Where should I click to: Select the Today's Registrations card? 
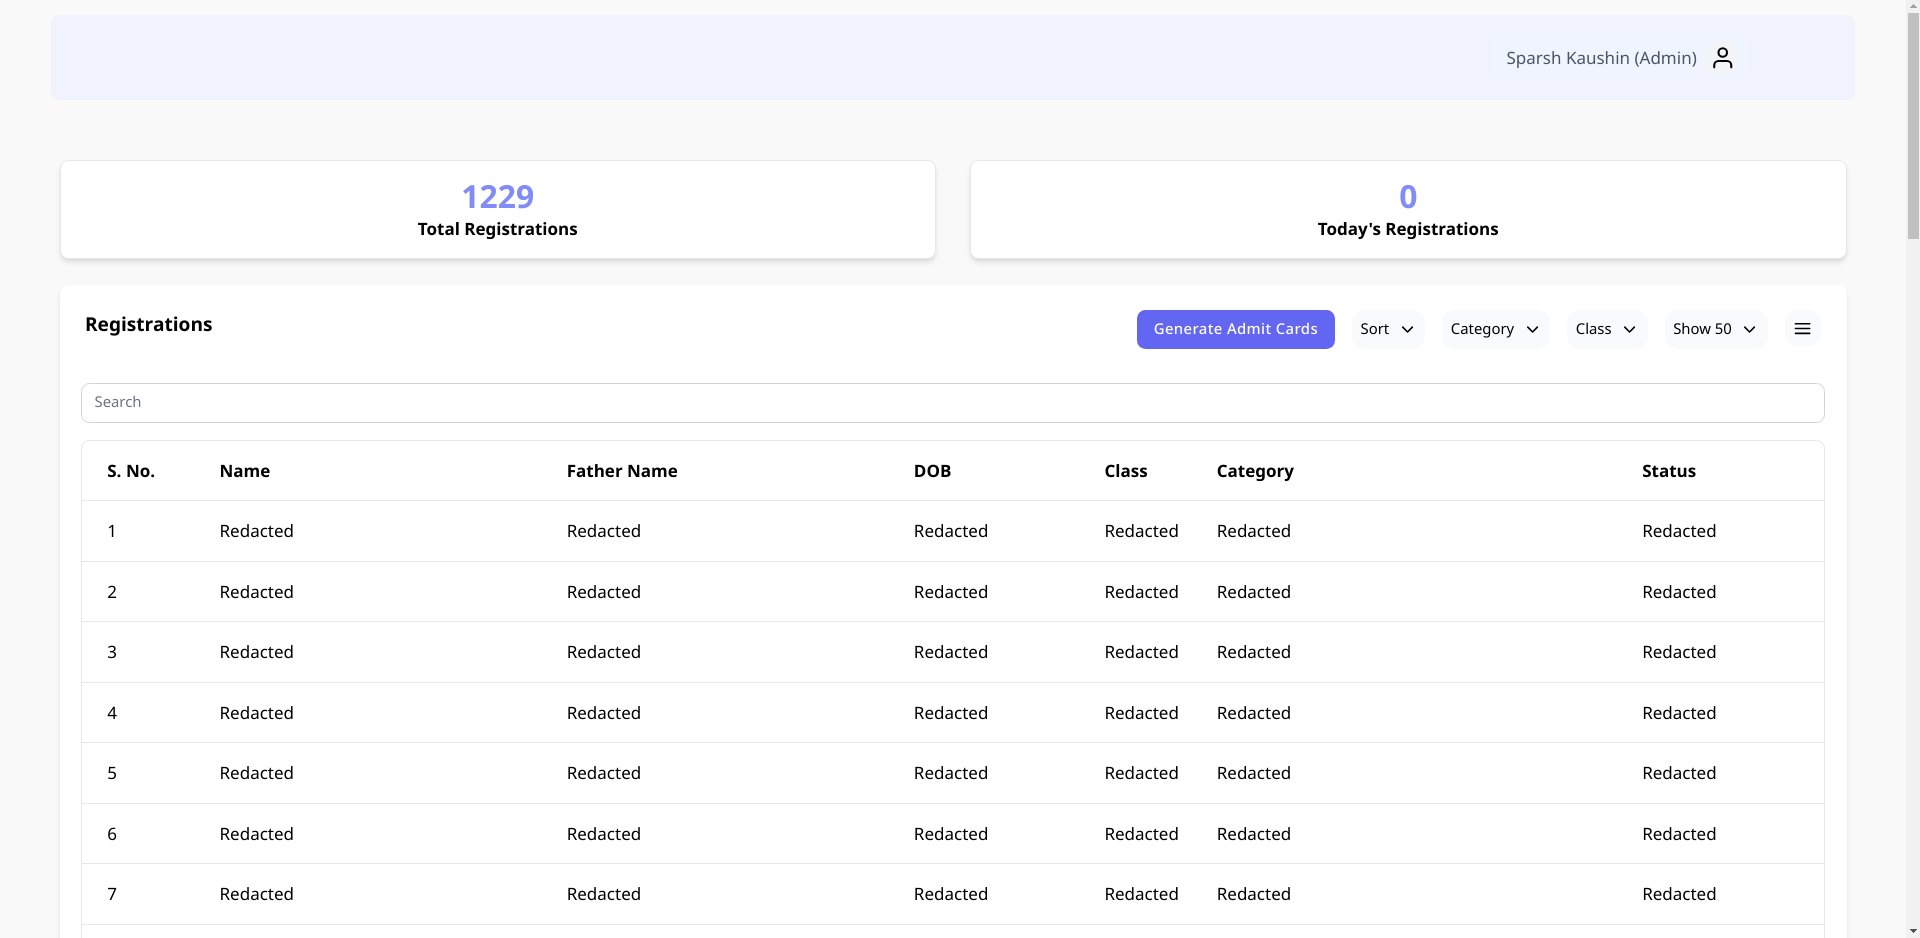(x=1407, y=210)
